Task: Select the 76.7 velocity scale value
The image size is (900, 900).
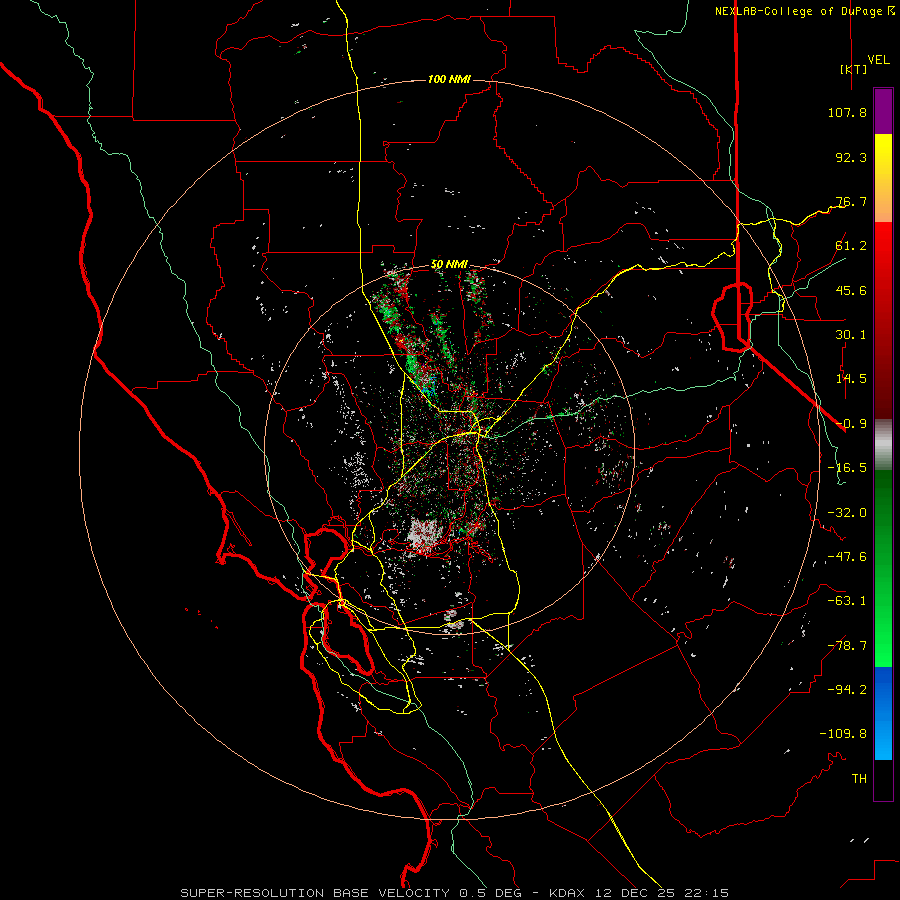Action: click(851, 201)
